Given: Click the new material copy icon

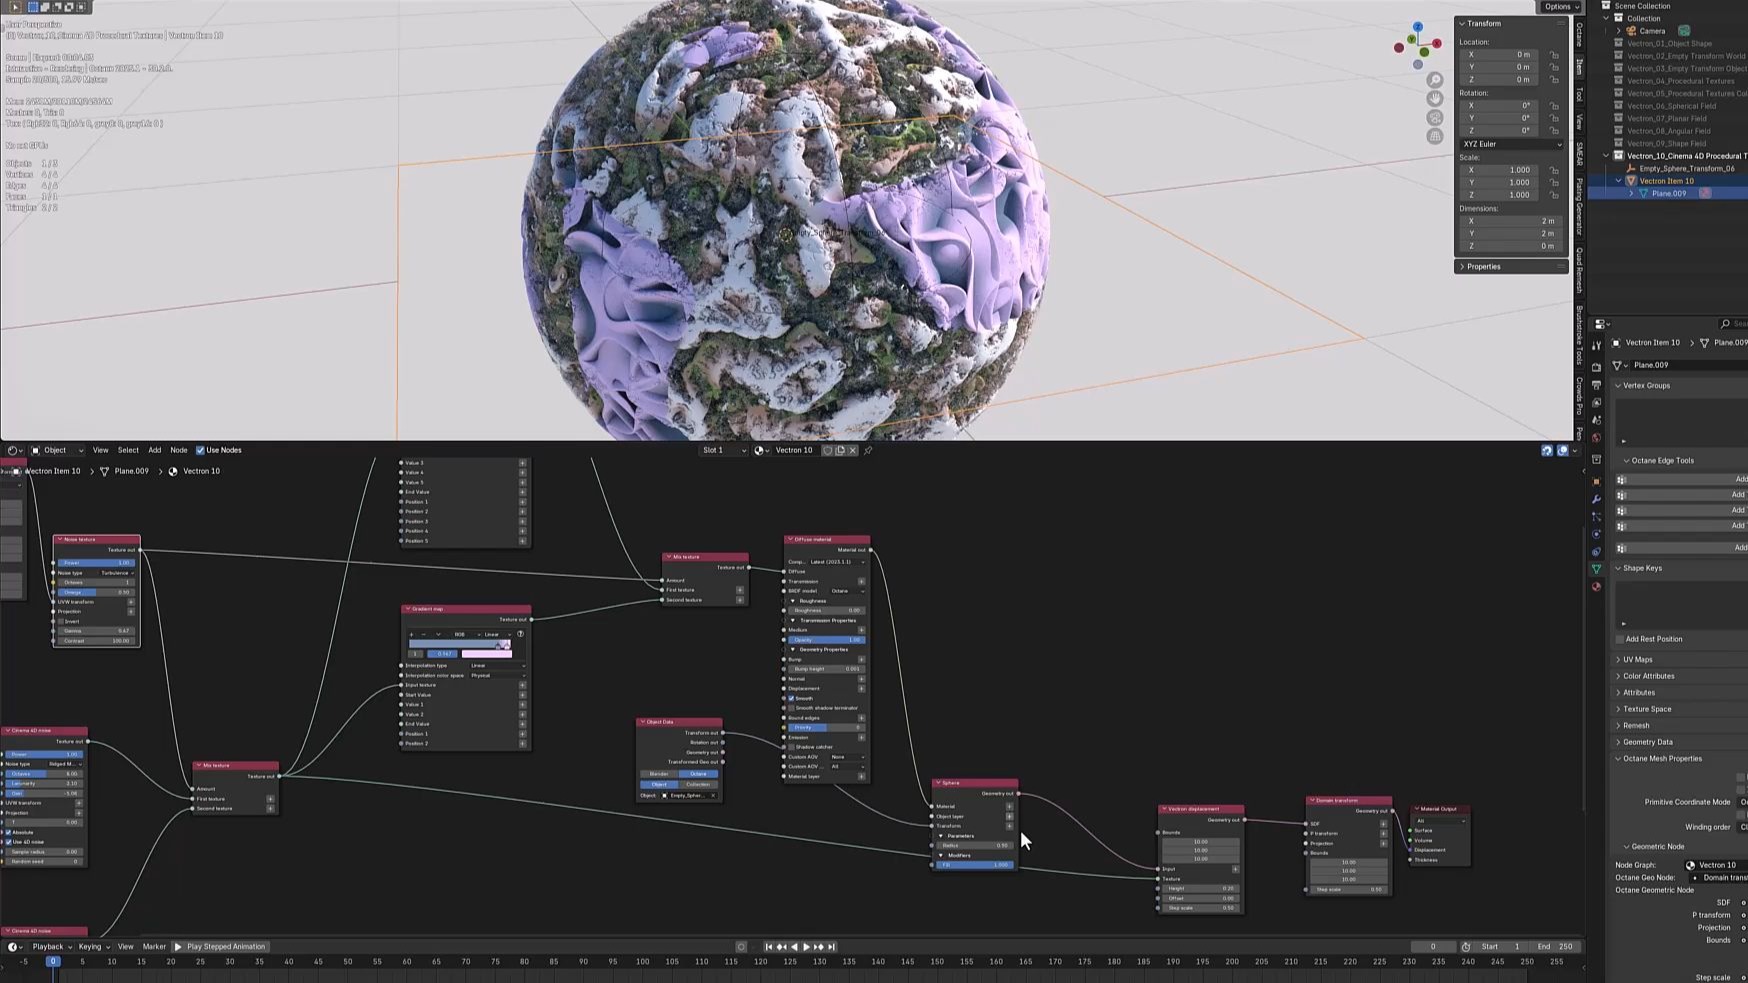Looking at the screenshot, I should tap(840, 450).
